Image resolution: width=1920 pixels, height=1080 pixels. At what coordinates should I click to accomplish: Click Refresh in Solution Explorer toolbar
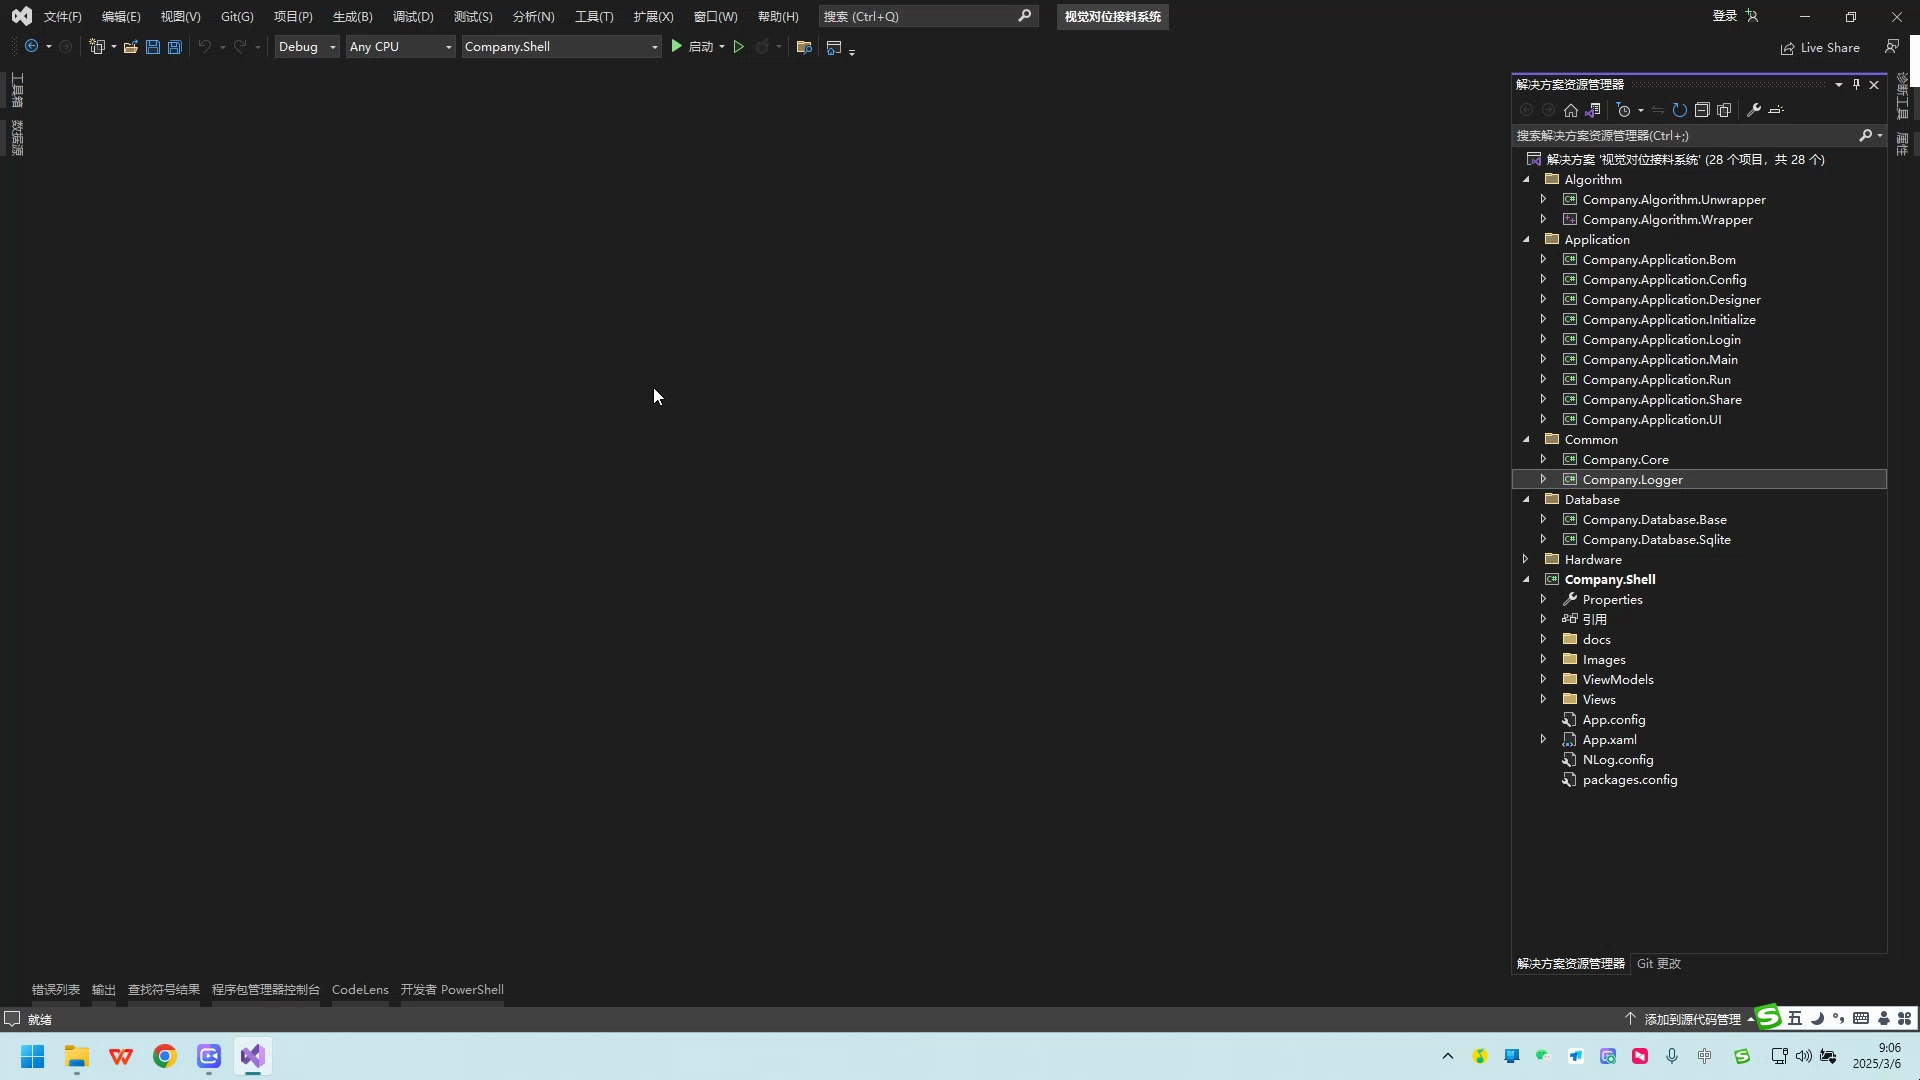point(1680,110)
